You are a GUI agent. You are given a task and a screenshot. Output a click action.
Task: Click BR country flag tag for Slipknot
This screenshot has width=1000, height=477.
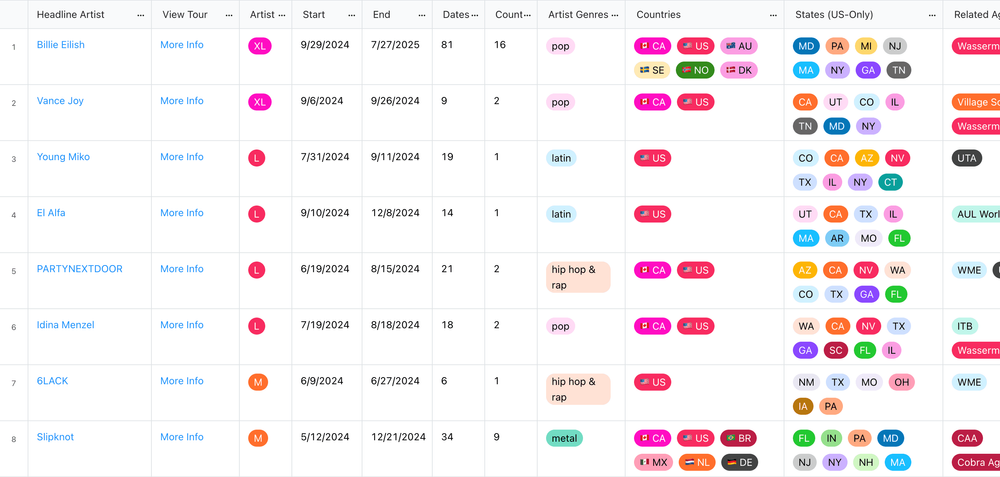pyautogui.click(x=739, y=439)
